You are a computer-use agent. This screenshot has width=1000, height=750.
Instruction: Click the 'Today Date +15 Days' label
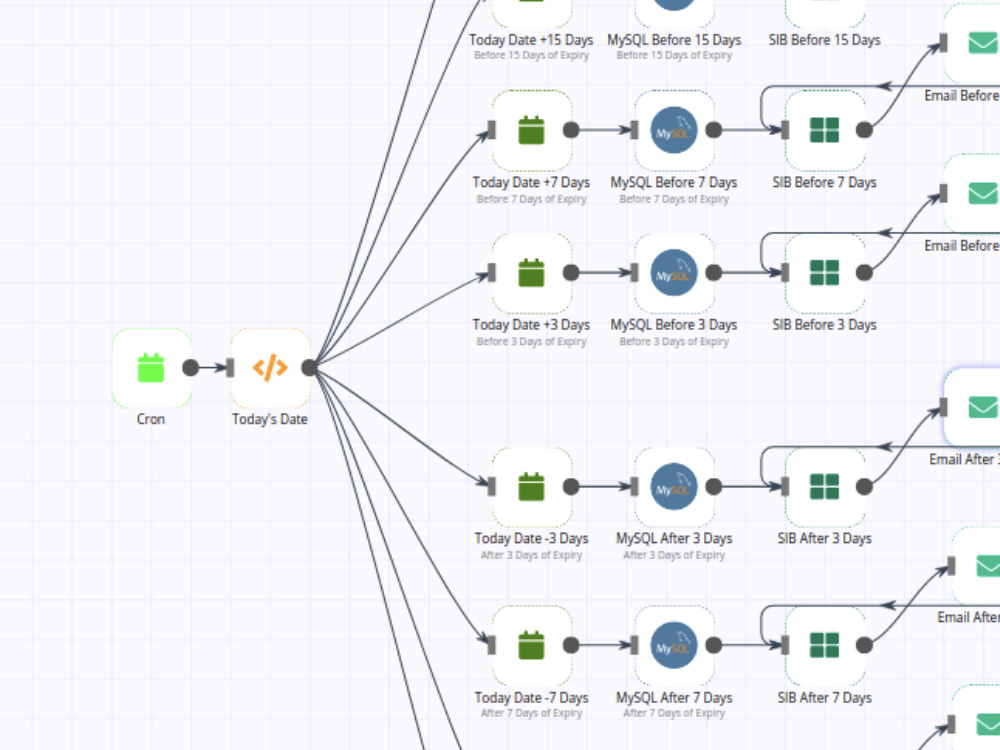tap(531, 40)
